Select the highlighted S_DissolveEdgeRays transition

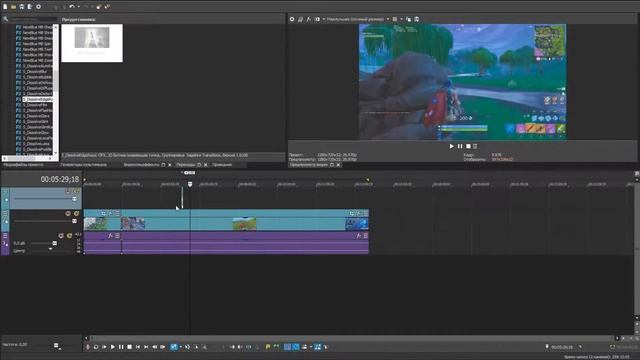coord(38,99)
